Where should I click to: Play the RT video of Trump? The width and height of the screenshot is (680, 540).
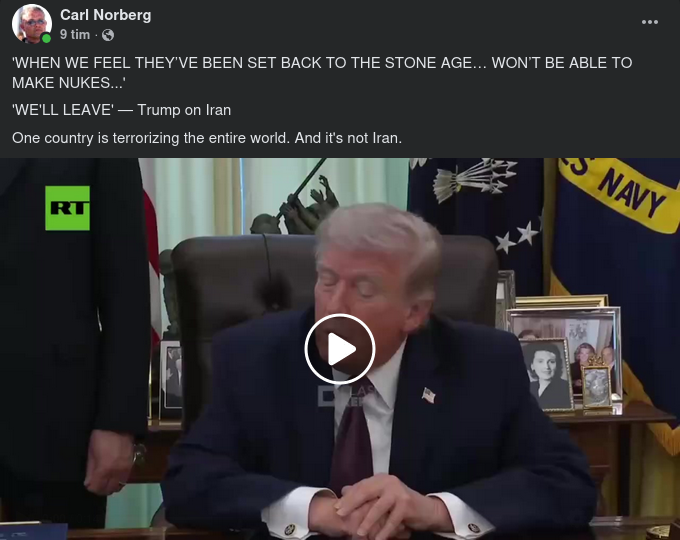coord(340,349)
